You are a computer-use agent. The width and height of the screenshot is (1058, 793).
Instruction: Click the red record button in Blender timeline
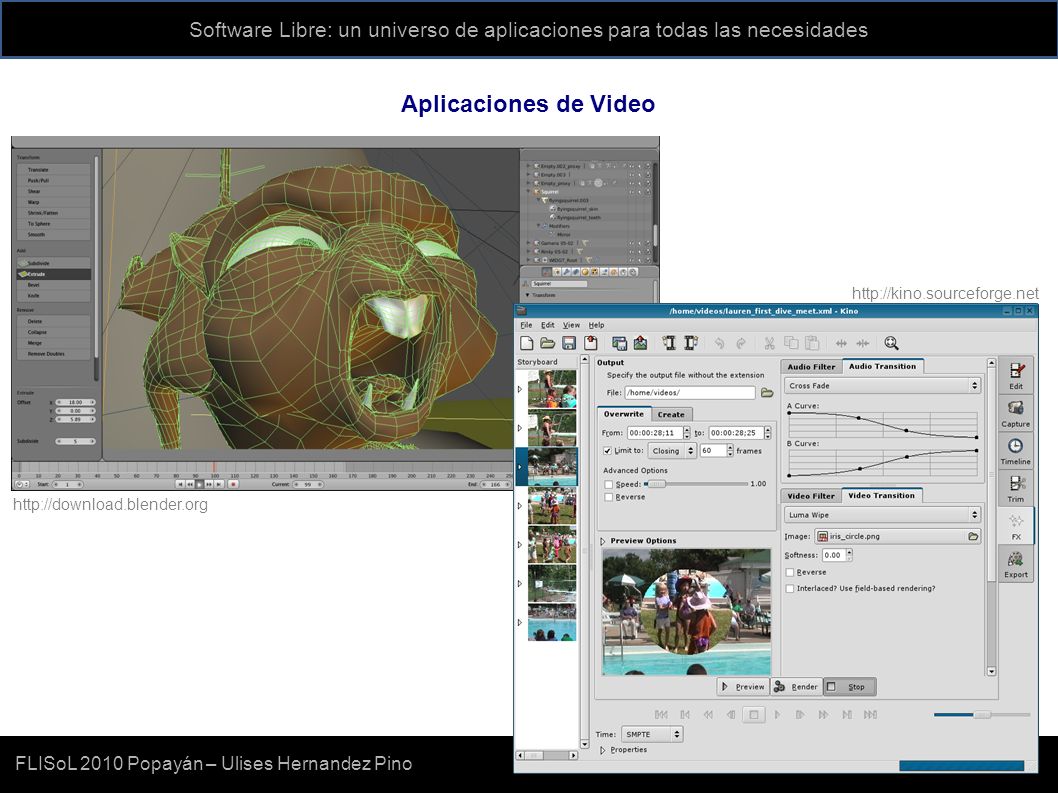(x=233, y=484)
